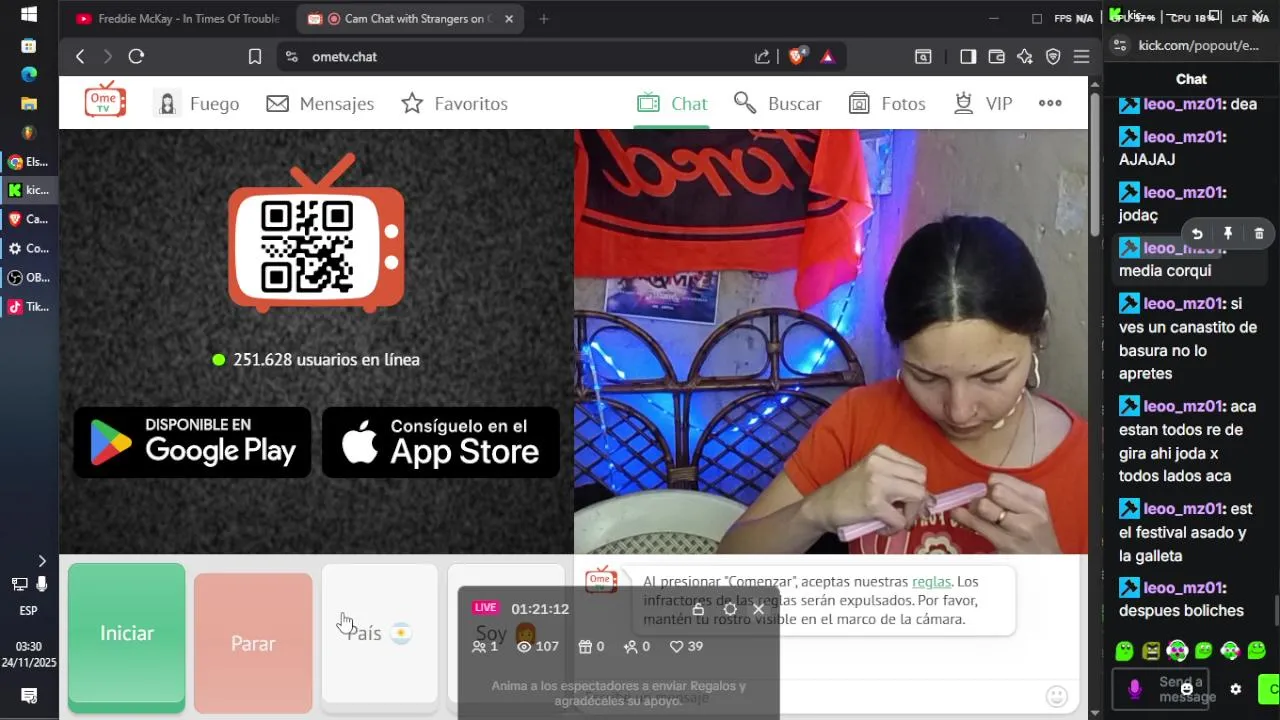Open the Fuego section icon
This screenshot has width=1280, height=720.
click(167, 103)
